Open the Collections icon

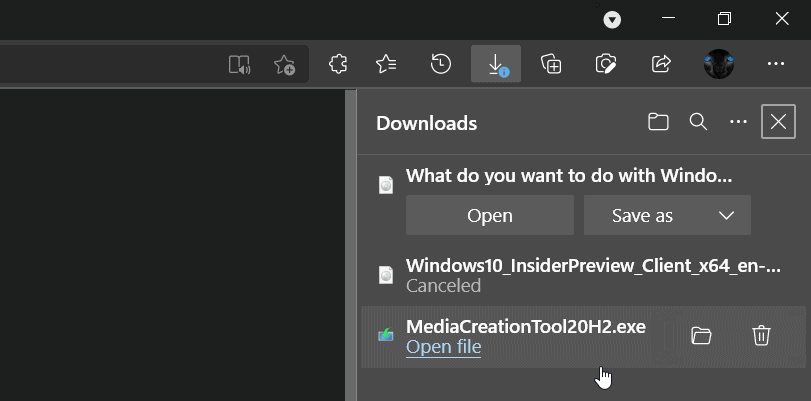551,64
